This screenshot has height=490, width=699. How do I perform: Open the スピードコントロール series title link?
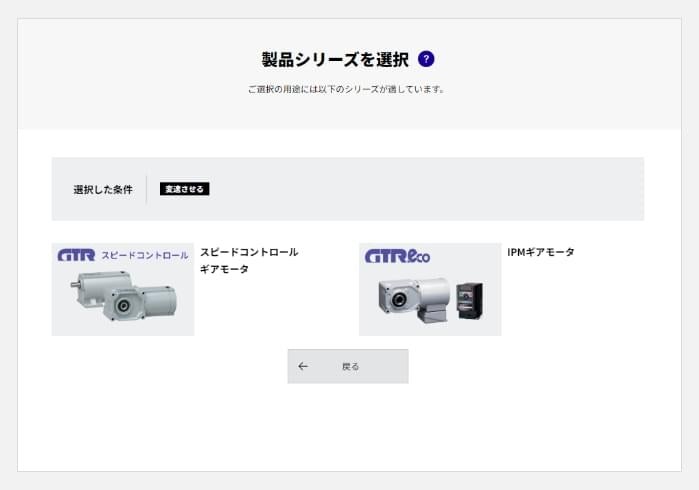[249, 252]
